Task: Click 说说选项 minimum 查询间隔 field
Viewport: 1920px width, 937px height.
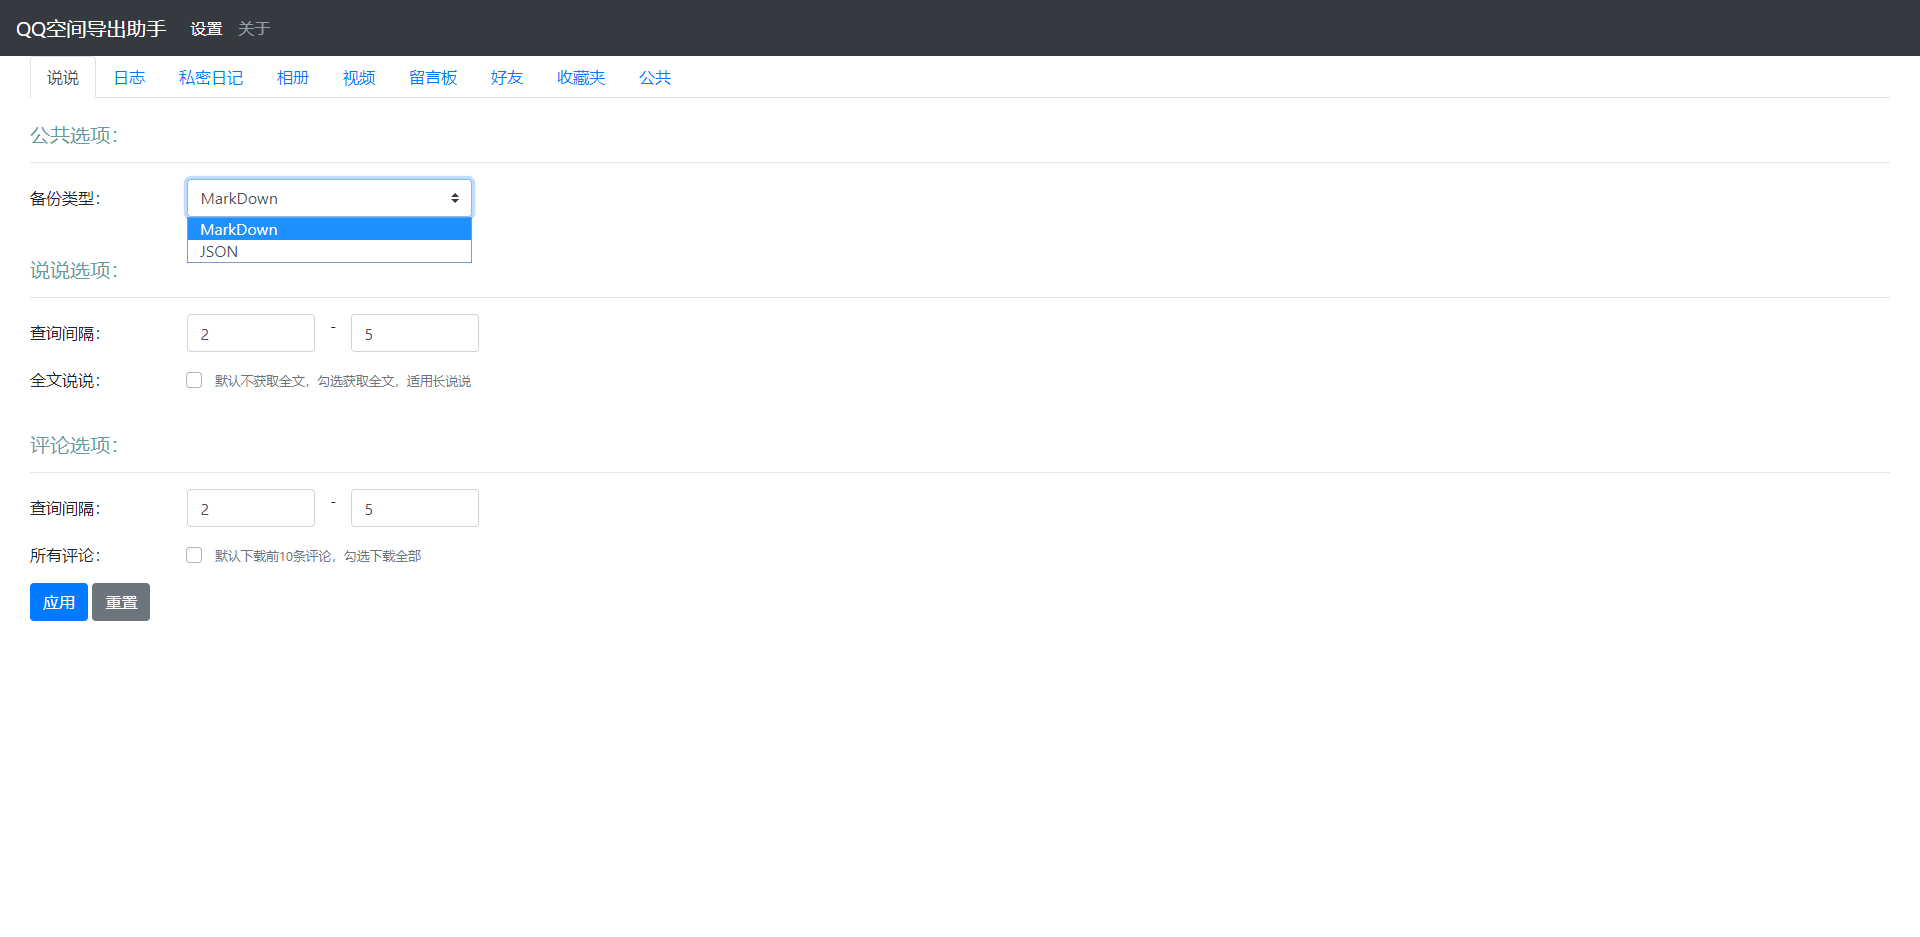Action: [x=251, y=333]
